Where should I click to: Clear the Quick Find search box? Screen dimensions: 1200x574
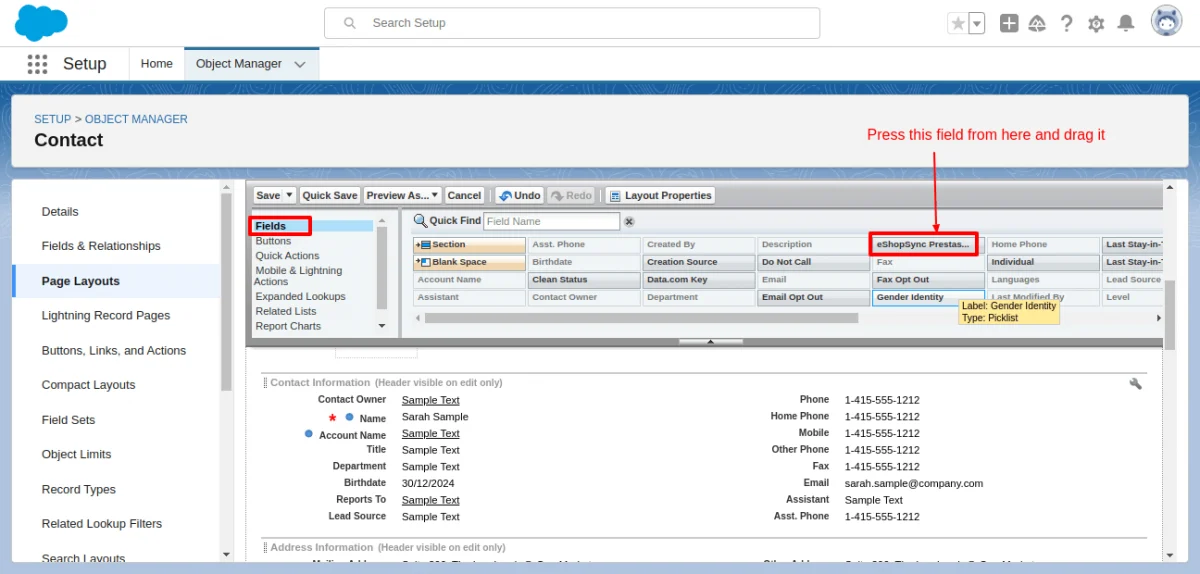point(629,222)
